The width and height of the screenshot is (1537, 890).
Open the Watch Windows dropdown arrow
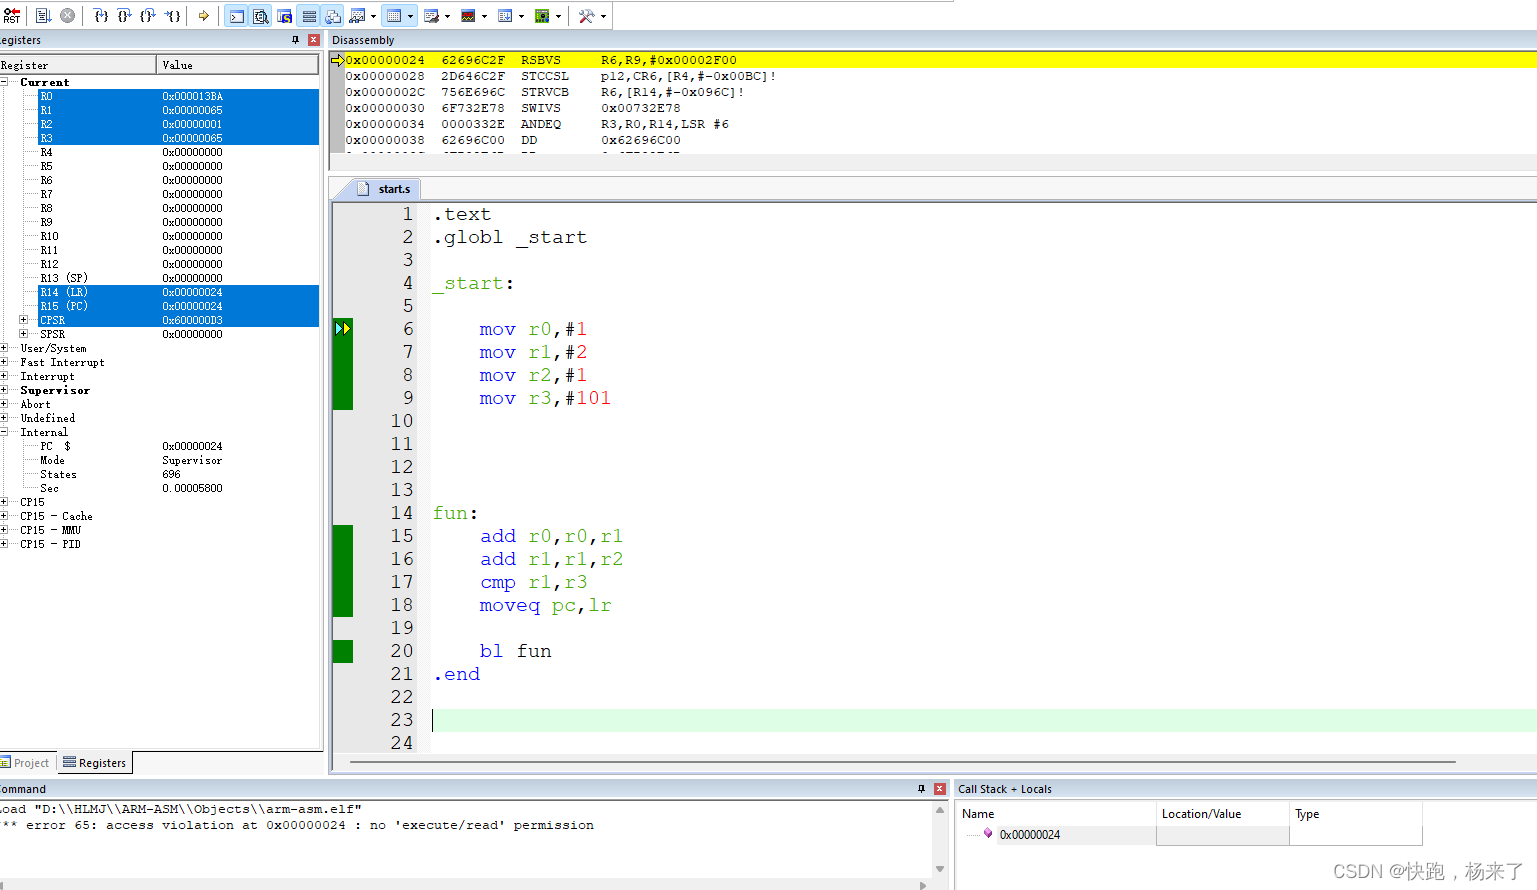[373, 16]
